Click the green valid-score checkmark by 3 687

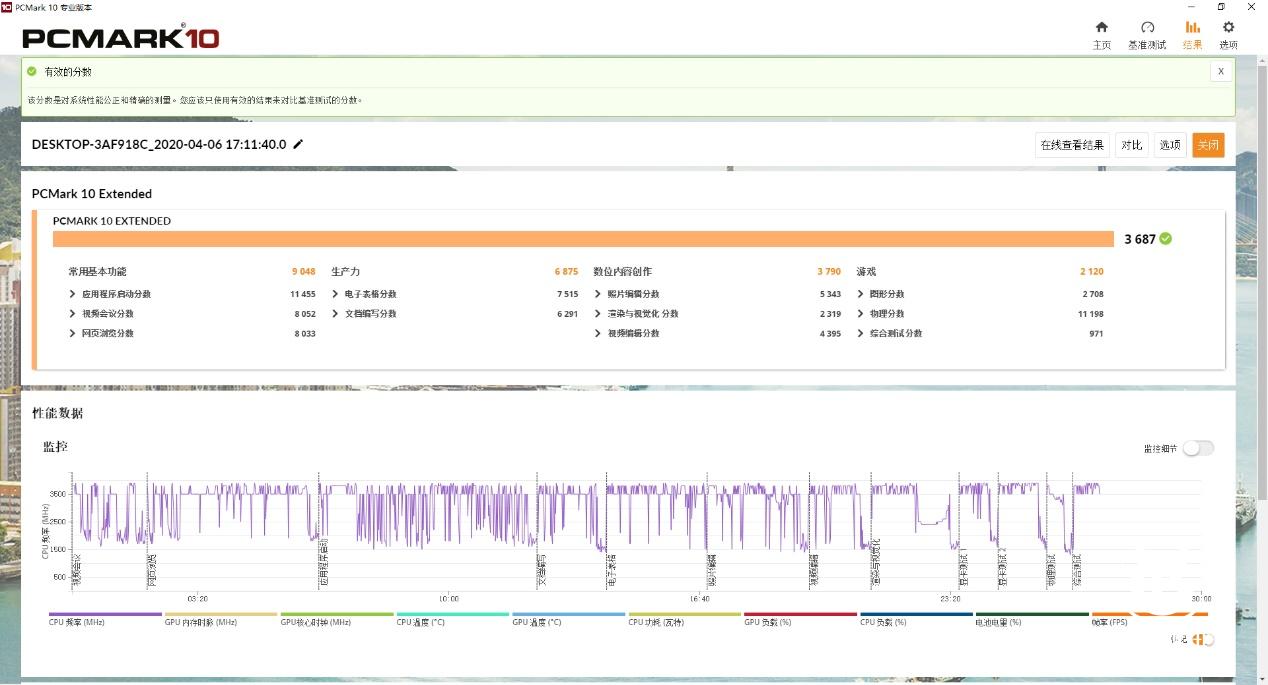click(x=1166, y=239)
